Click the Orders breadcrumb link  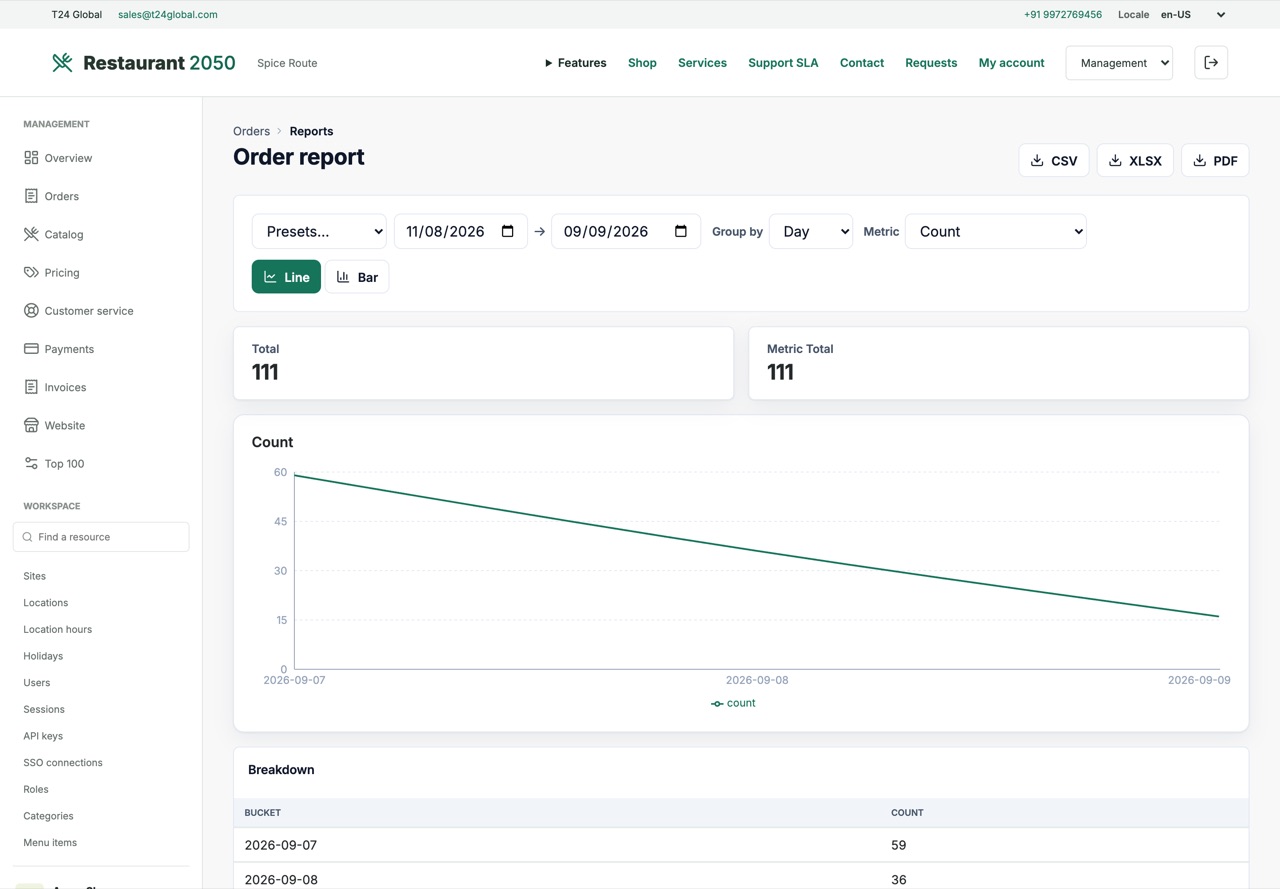(251, 131)
